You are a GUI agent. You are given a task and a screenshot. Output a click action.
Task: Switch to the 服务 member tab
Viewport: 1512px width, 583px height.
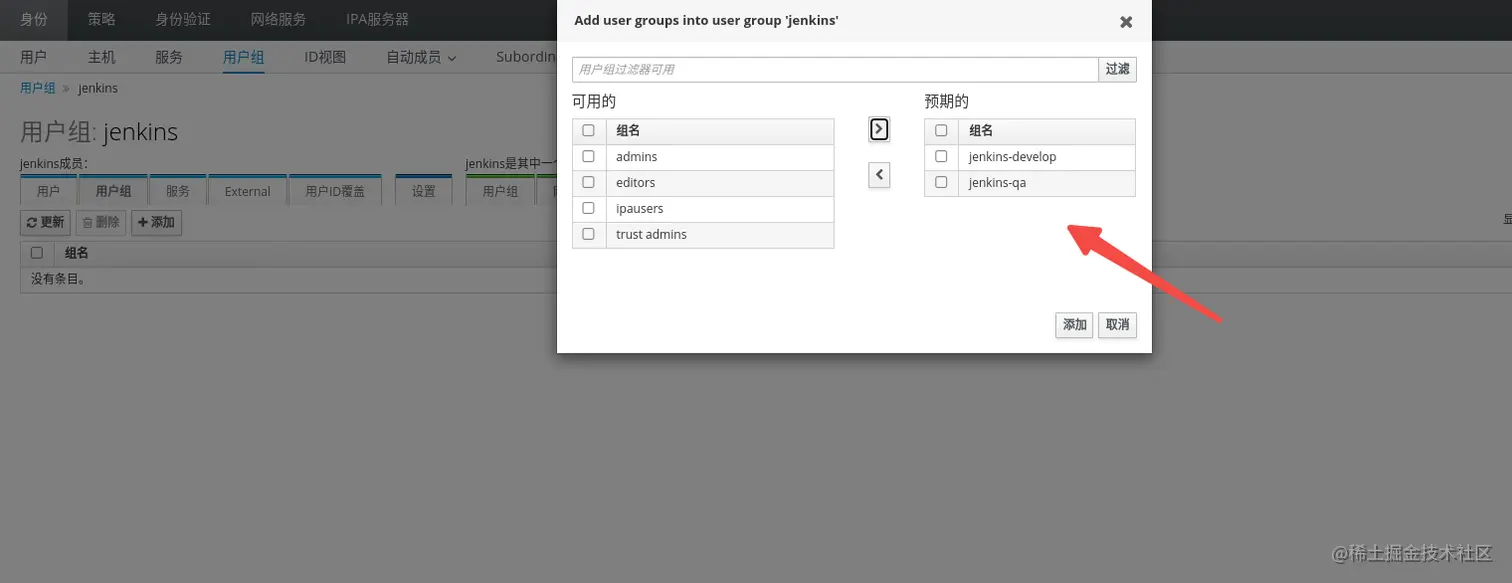[x=177, y=191]
